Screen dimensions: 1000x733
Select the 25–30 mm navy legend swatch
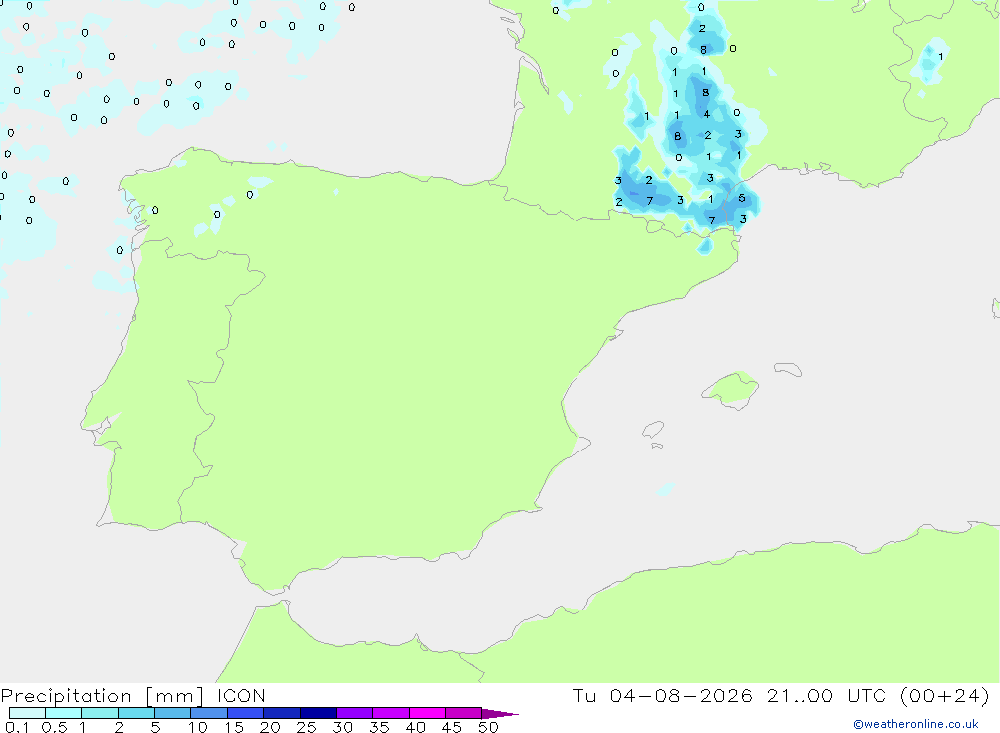pyautogui.click(x=318, y=713)
